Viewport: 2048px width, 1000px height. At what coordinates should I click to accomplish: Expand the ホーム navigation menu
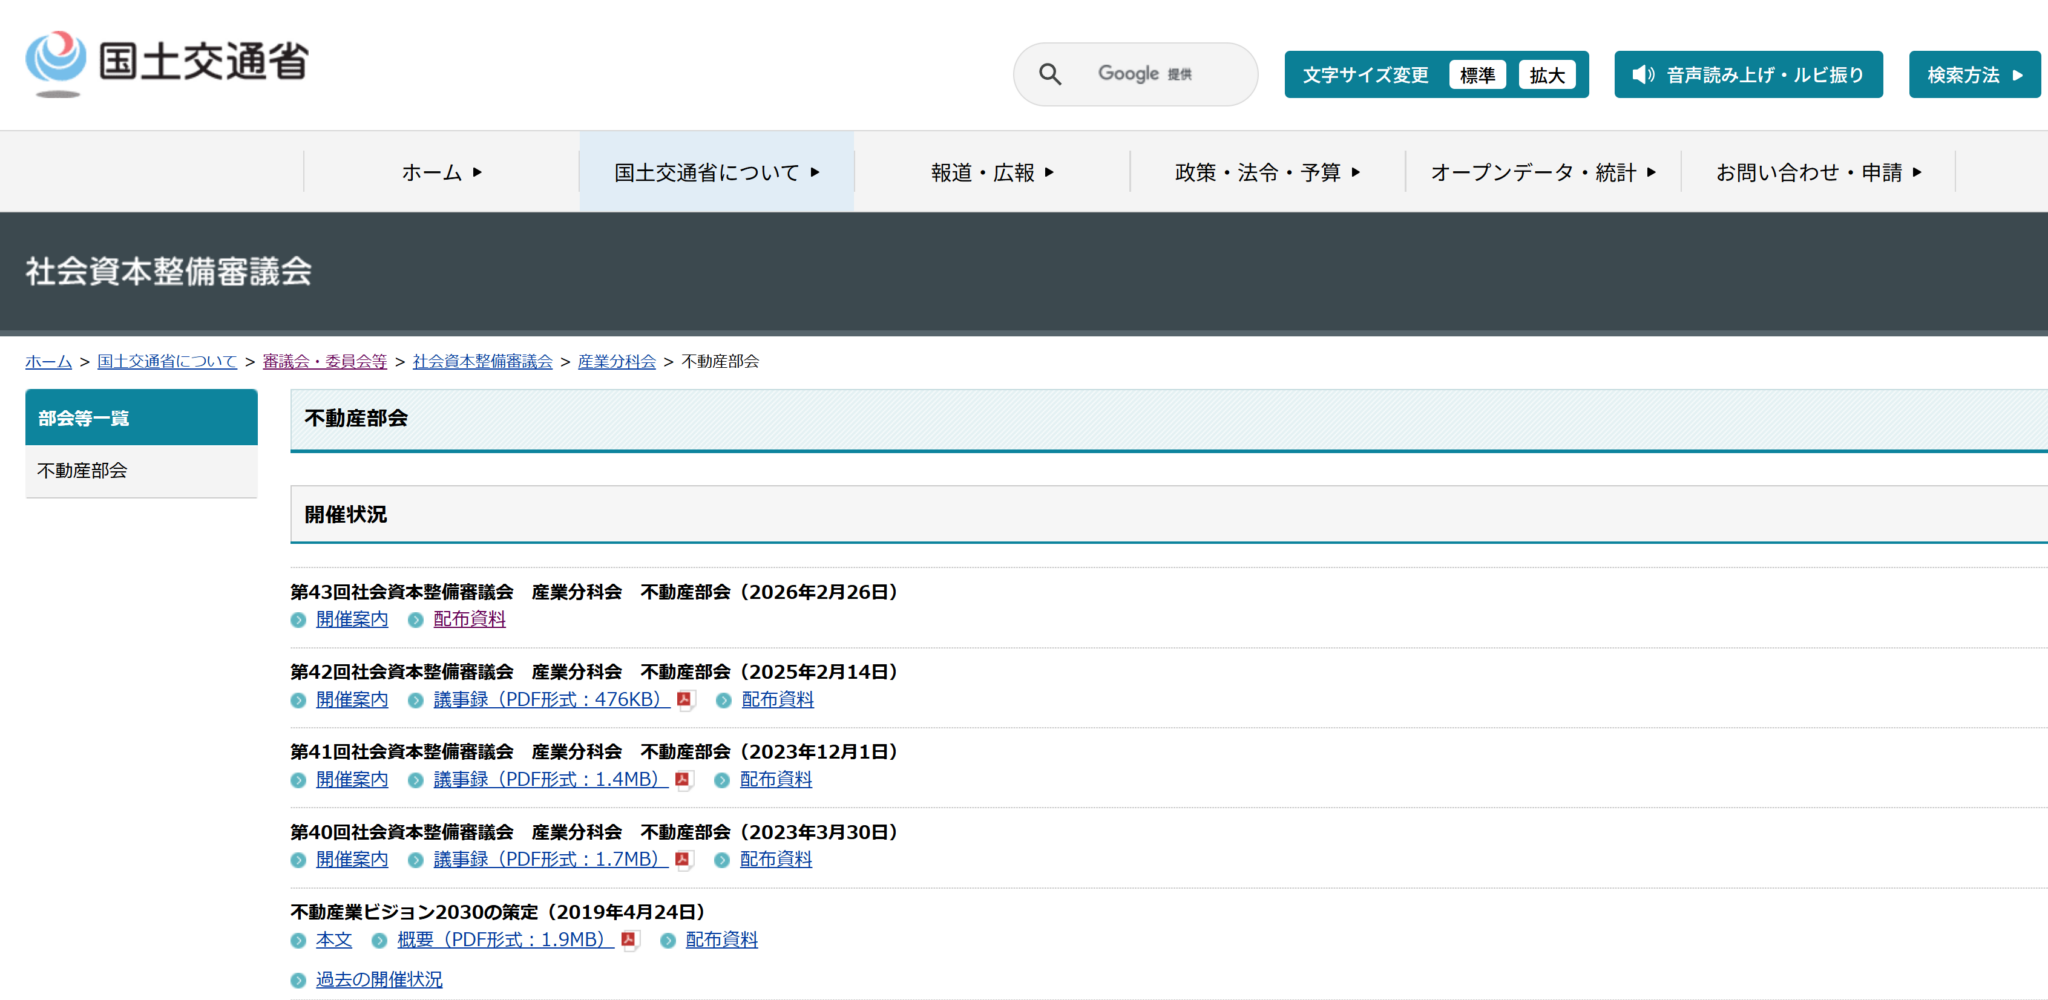tap(441, 172)
